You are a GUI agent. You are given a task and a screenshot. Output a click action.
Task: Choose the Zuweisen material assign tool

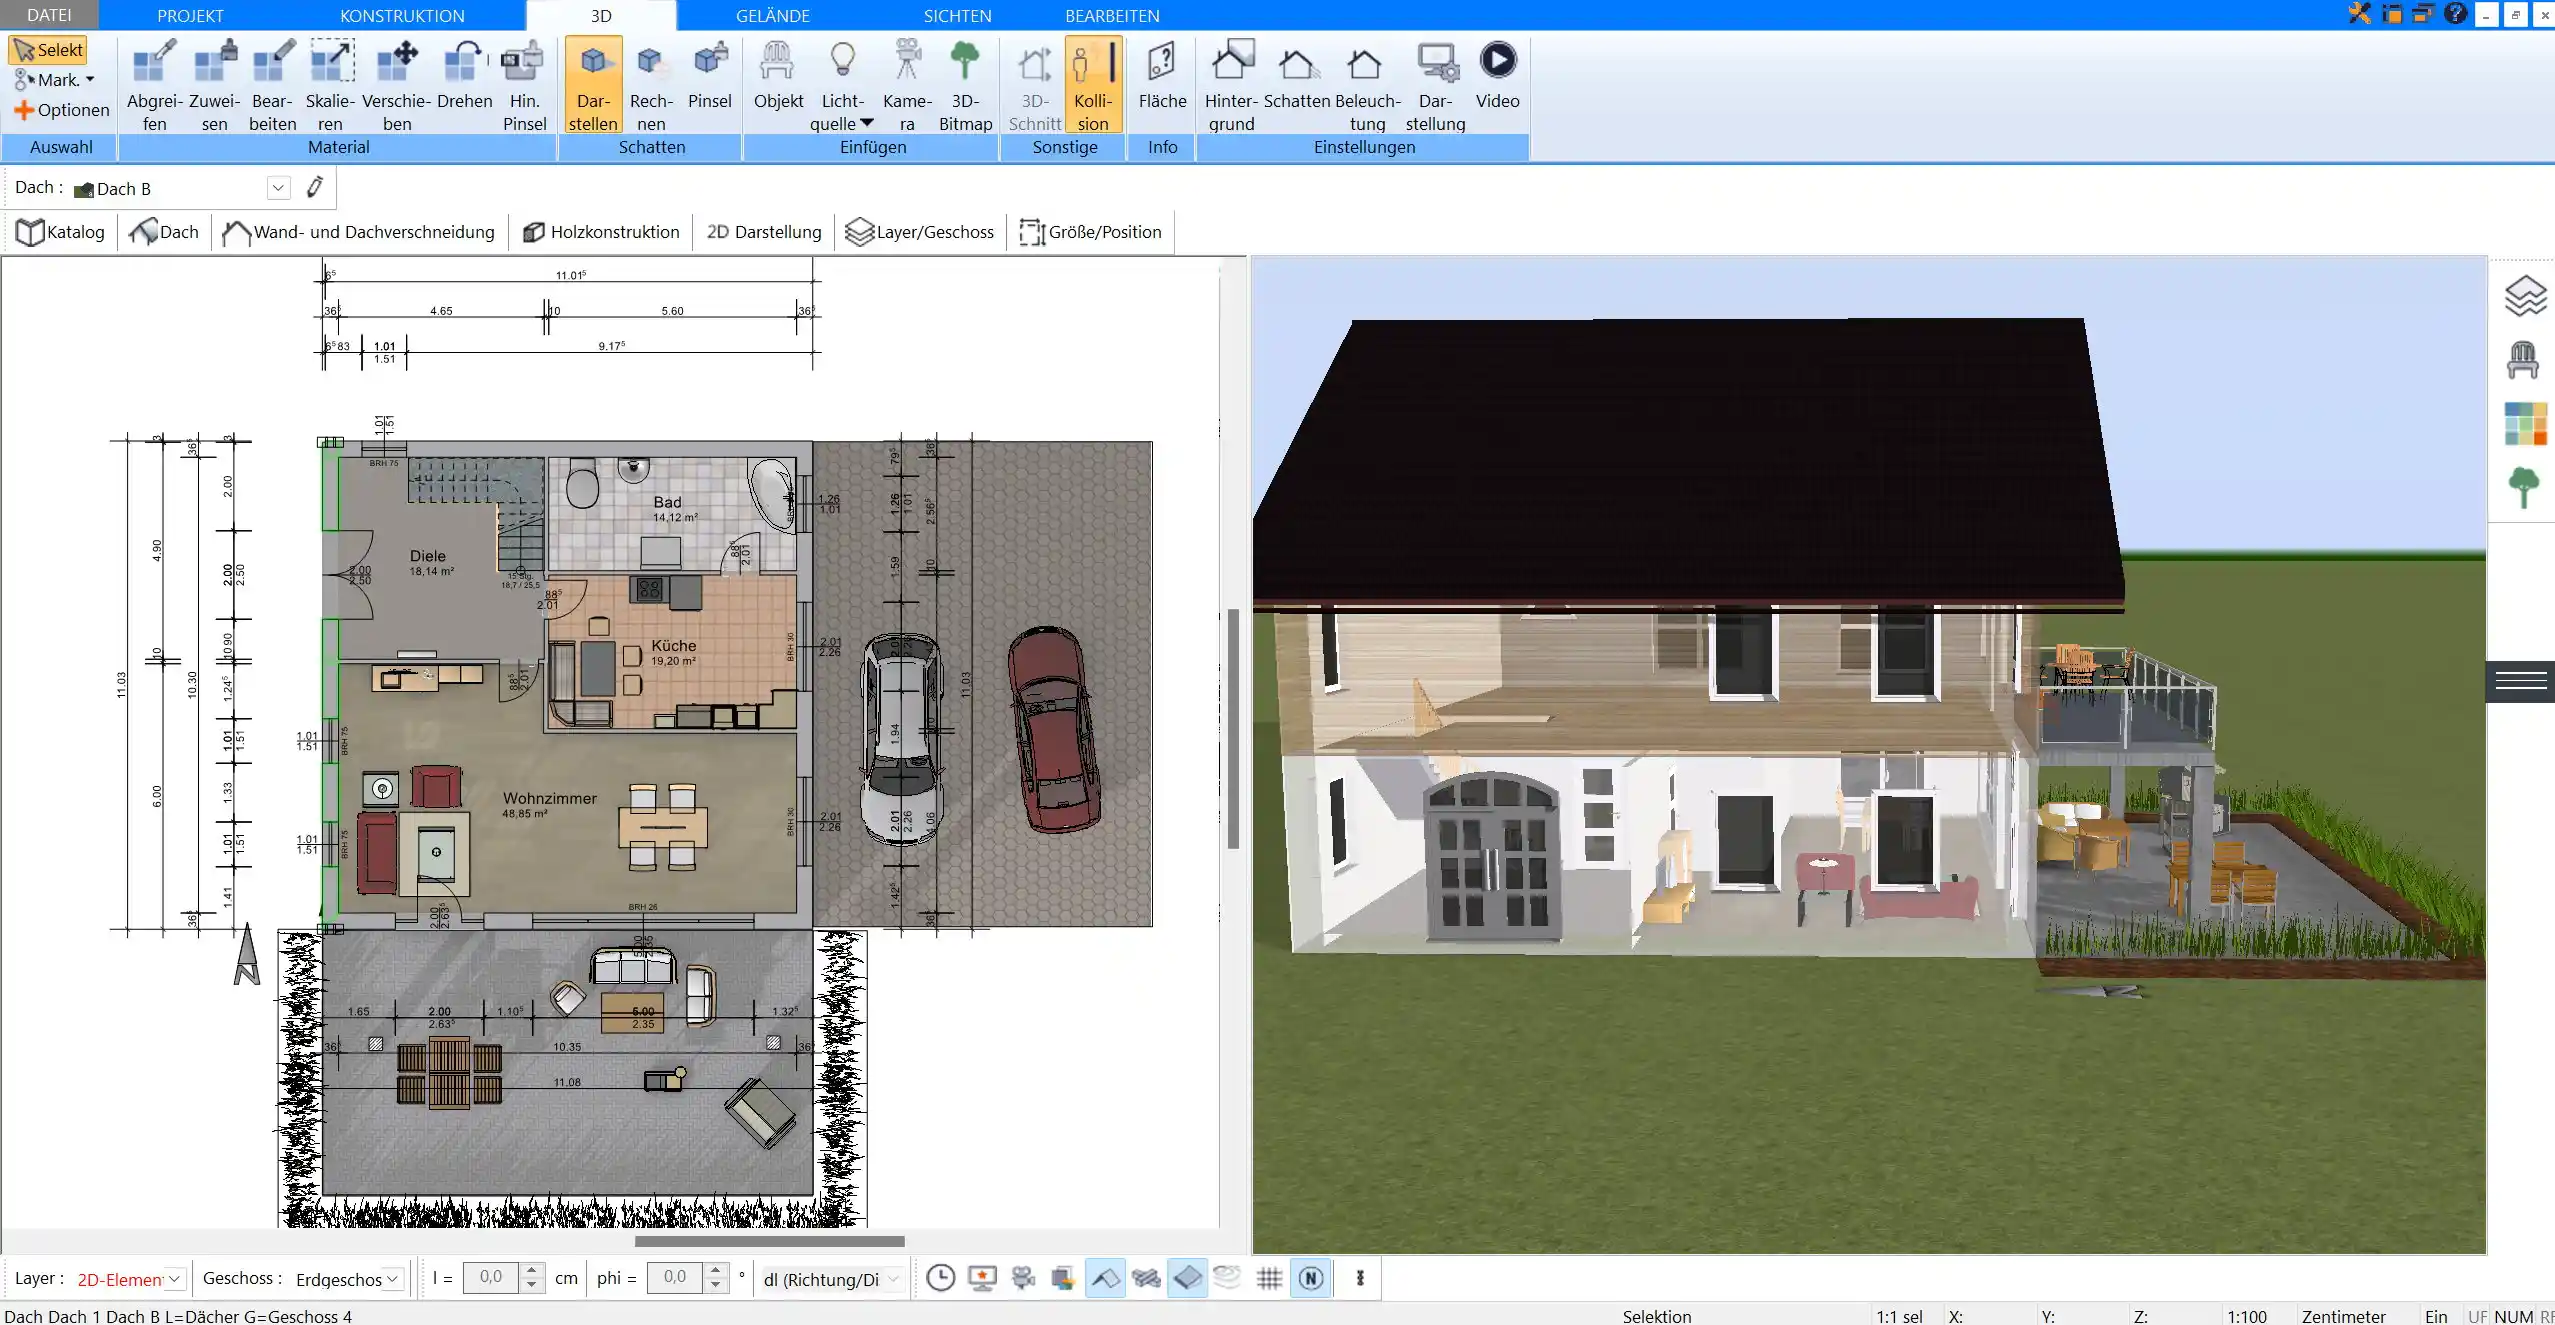[x=215, y=85]
